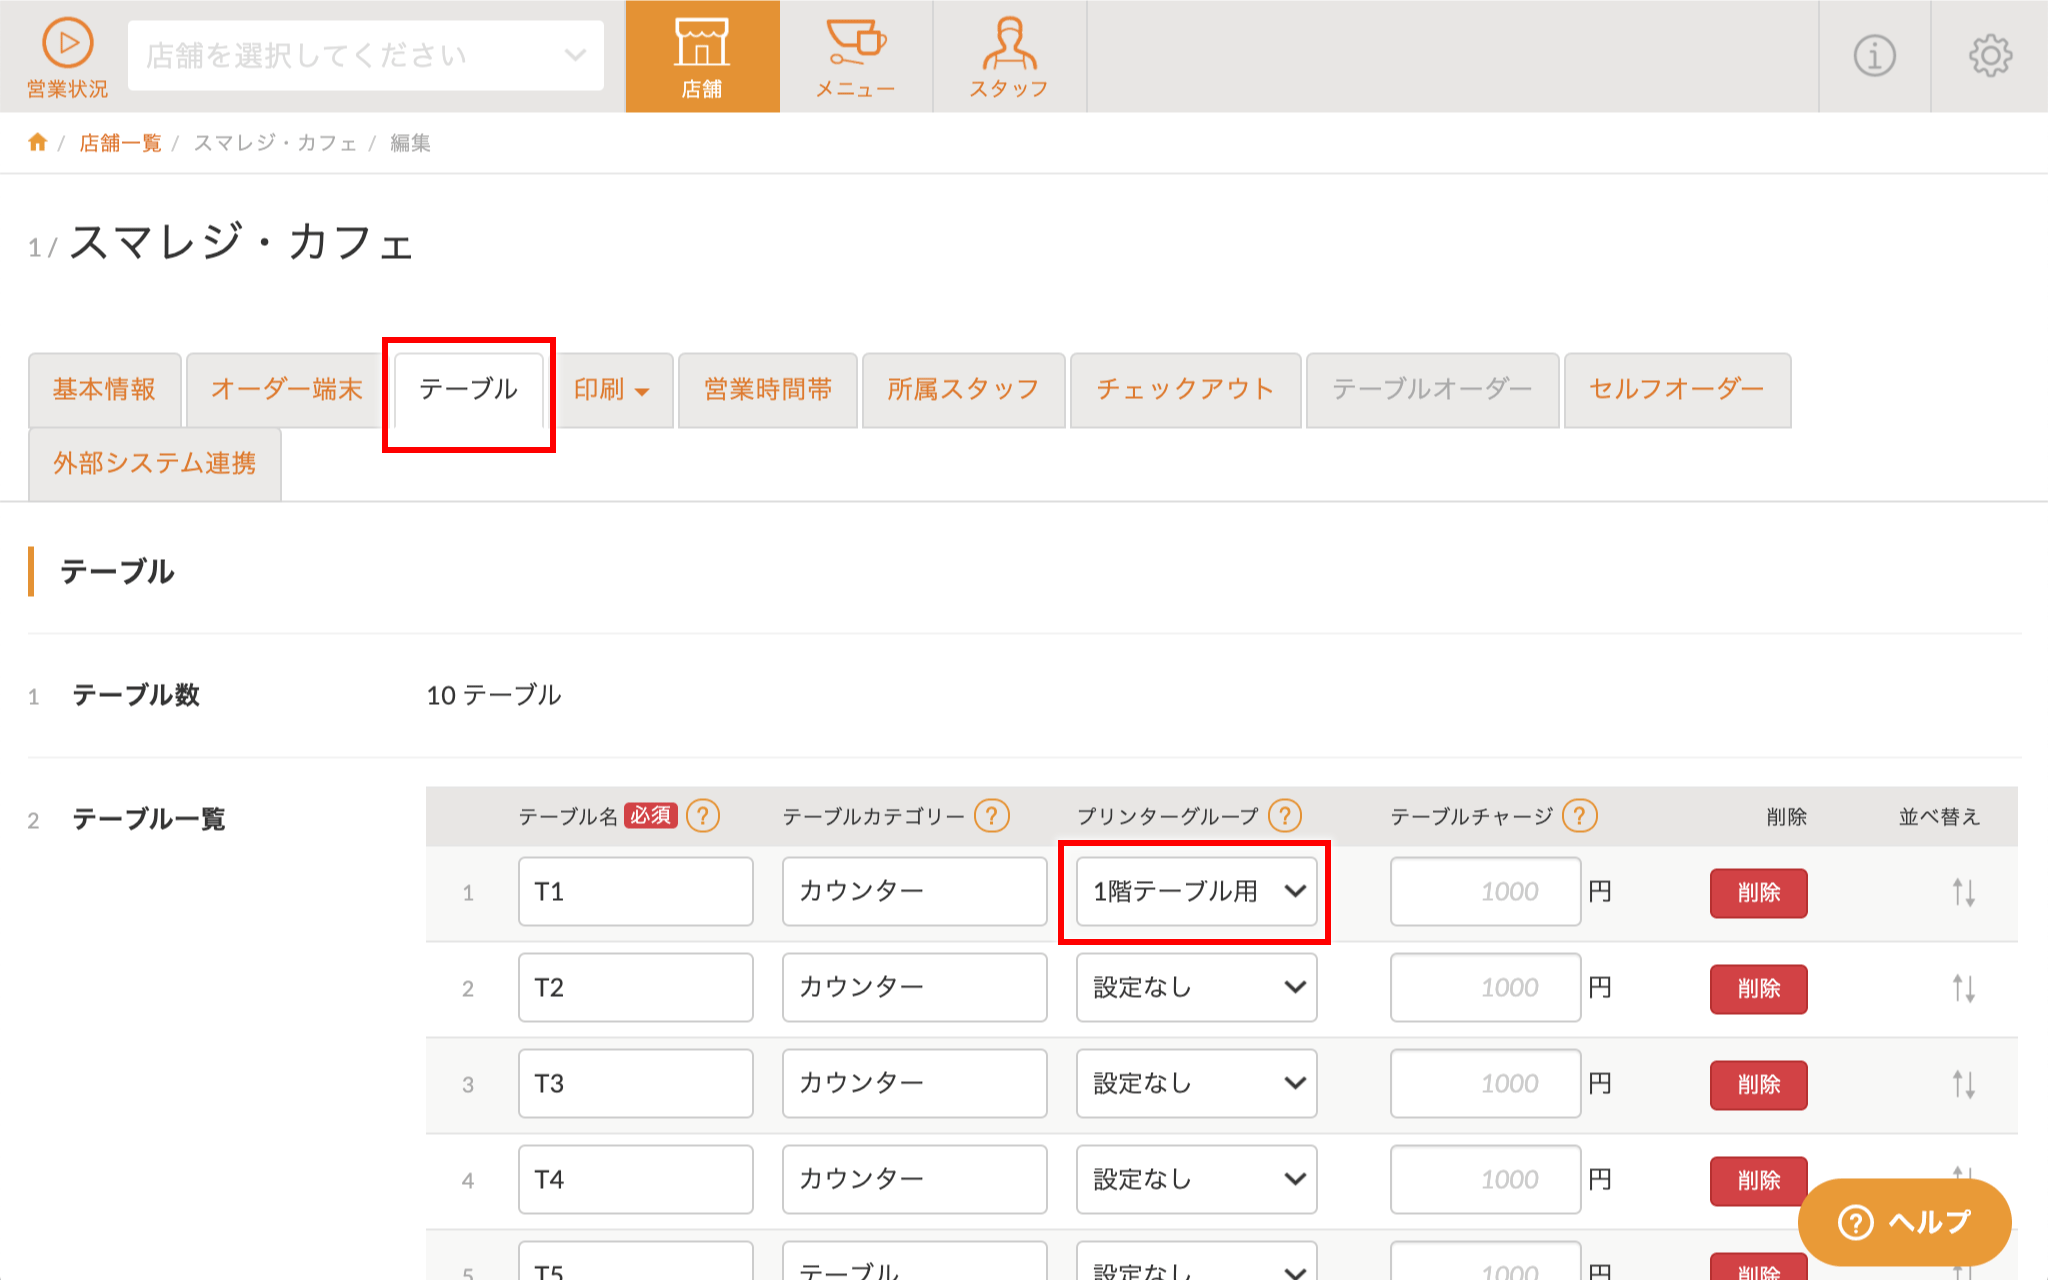Switch to the 所属スタッフ tab
The image size is (2048, 1280).
(x=963, y=390)
